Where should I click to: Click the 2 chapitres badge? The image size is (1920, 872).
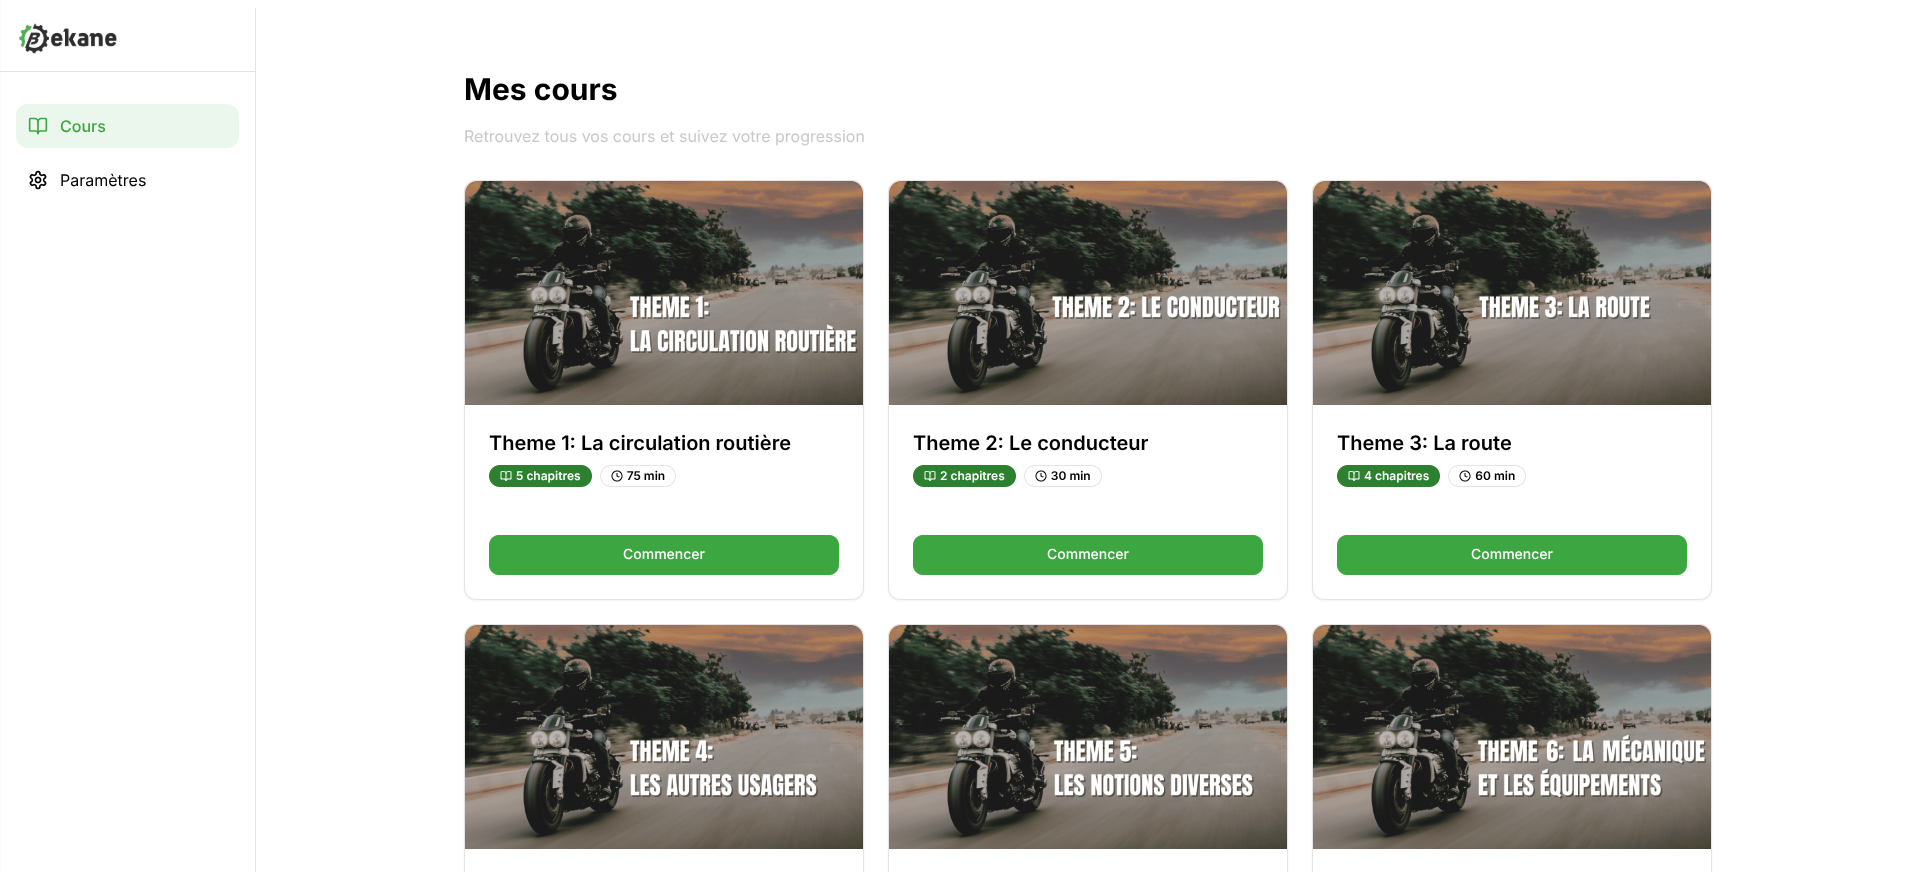pos(964,476)
